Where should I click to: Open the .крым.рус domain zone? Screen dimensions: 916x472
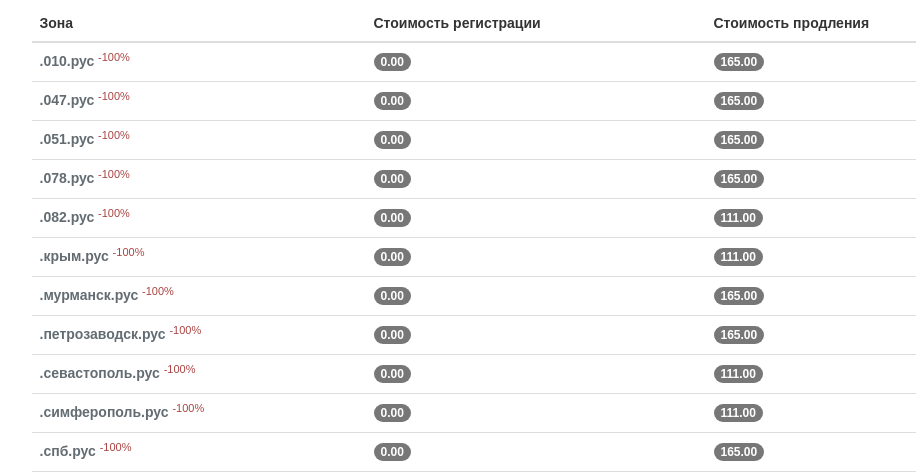74,257
